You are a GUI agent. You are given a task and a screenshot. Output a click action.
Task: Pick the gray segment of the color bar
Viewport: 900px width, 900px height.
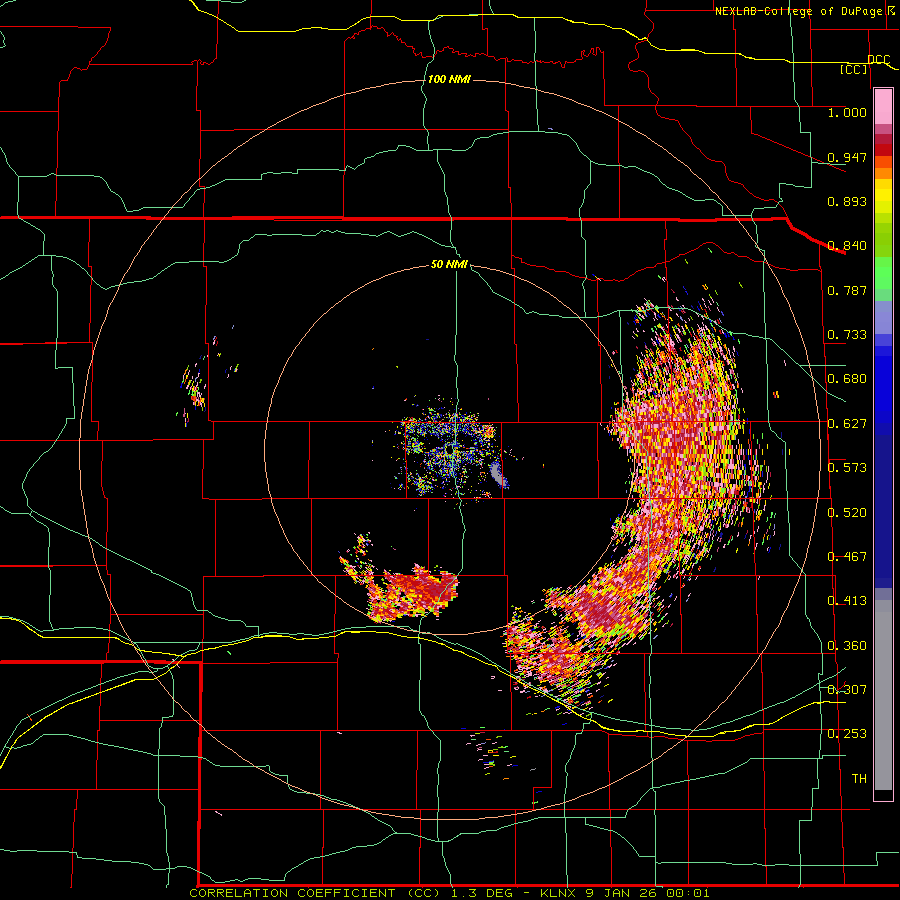click(883, 695)
